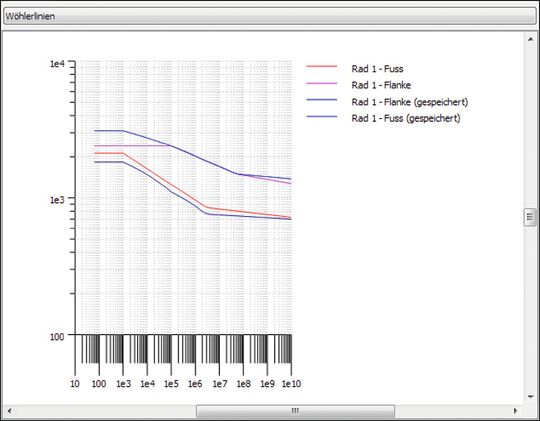Click the red Rad 1 - Fuss legend line
This screenshot has width=540, height=421.
pyautogui.click(x=322, y=66)
